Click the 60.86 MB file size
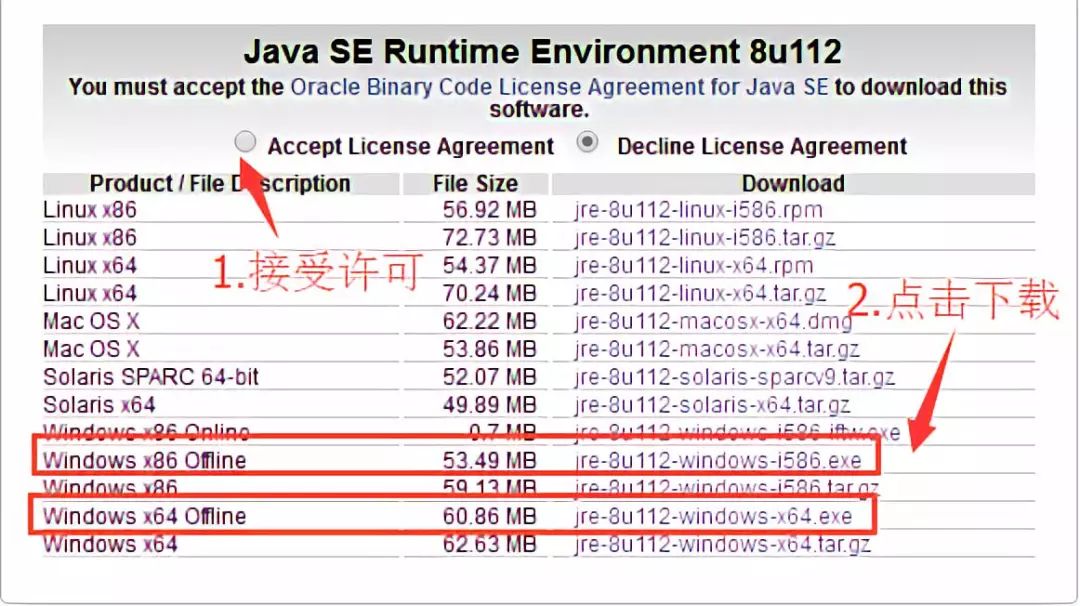The height and width of the screenshot is (606, 1080). pos(490,516)
